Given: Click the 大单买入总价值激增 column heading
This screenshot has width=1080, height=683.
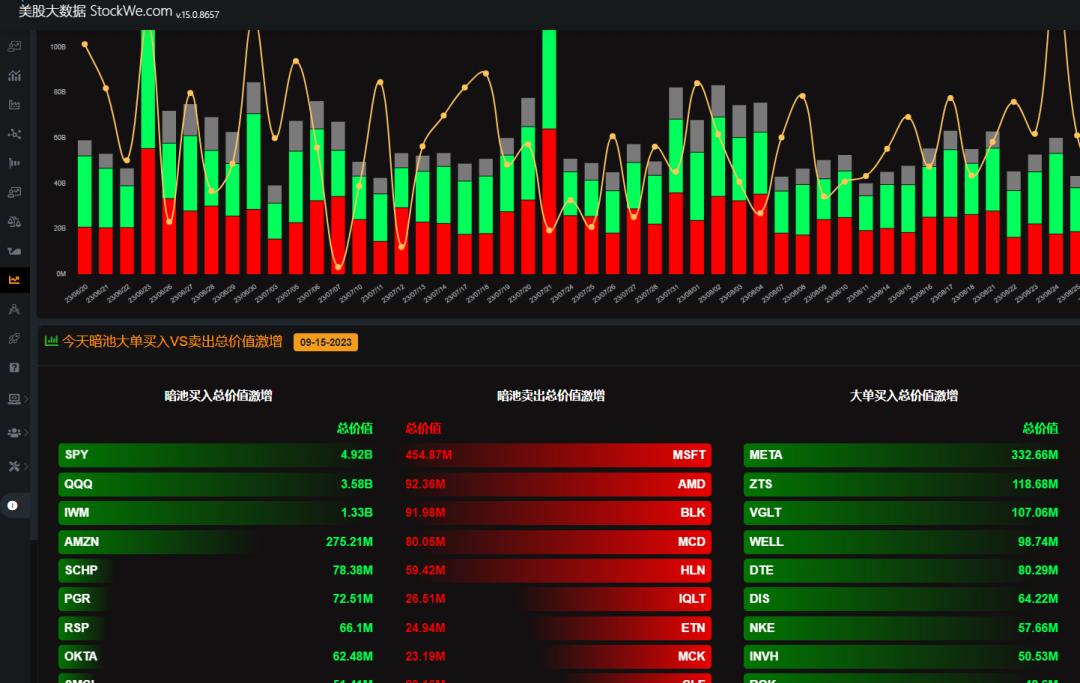Looking at the screenshot, I should [904, 395].
